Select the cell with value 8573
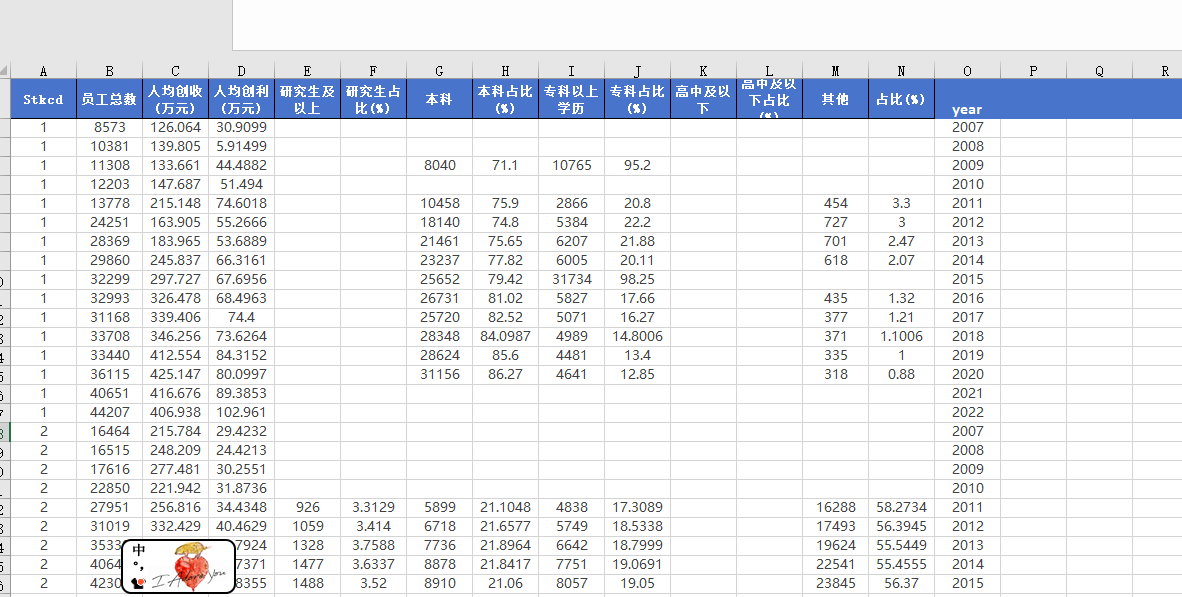This screenshot has height=597, width=1182. pos(109,127)
